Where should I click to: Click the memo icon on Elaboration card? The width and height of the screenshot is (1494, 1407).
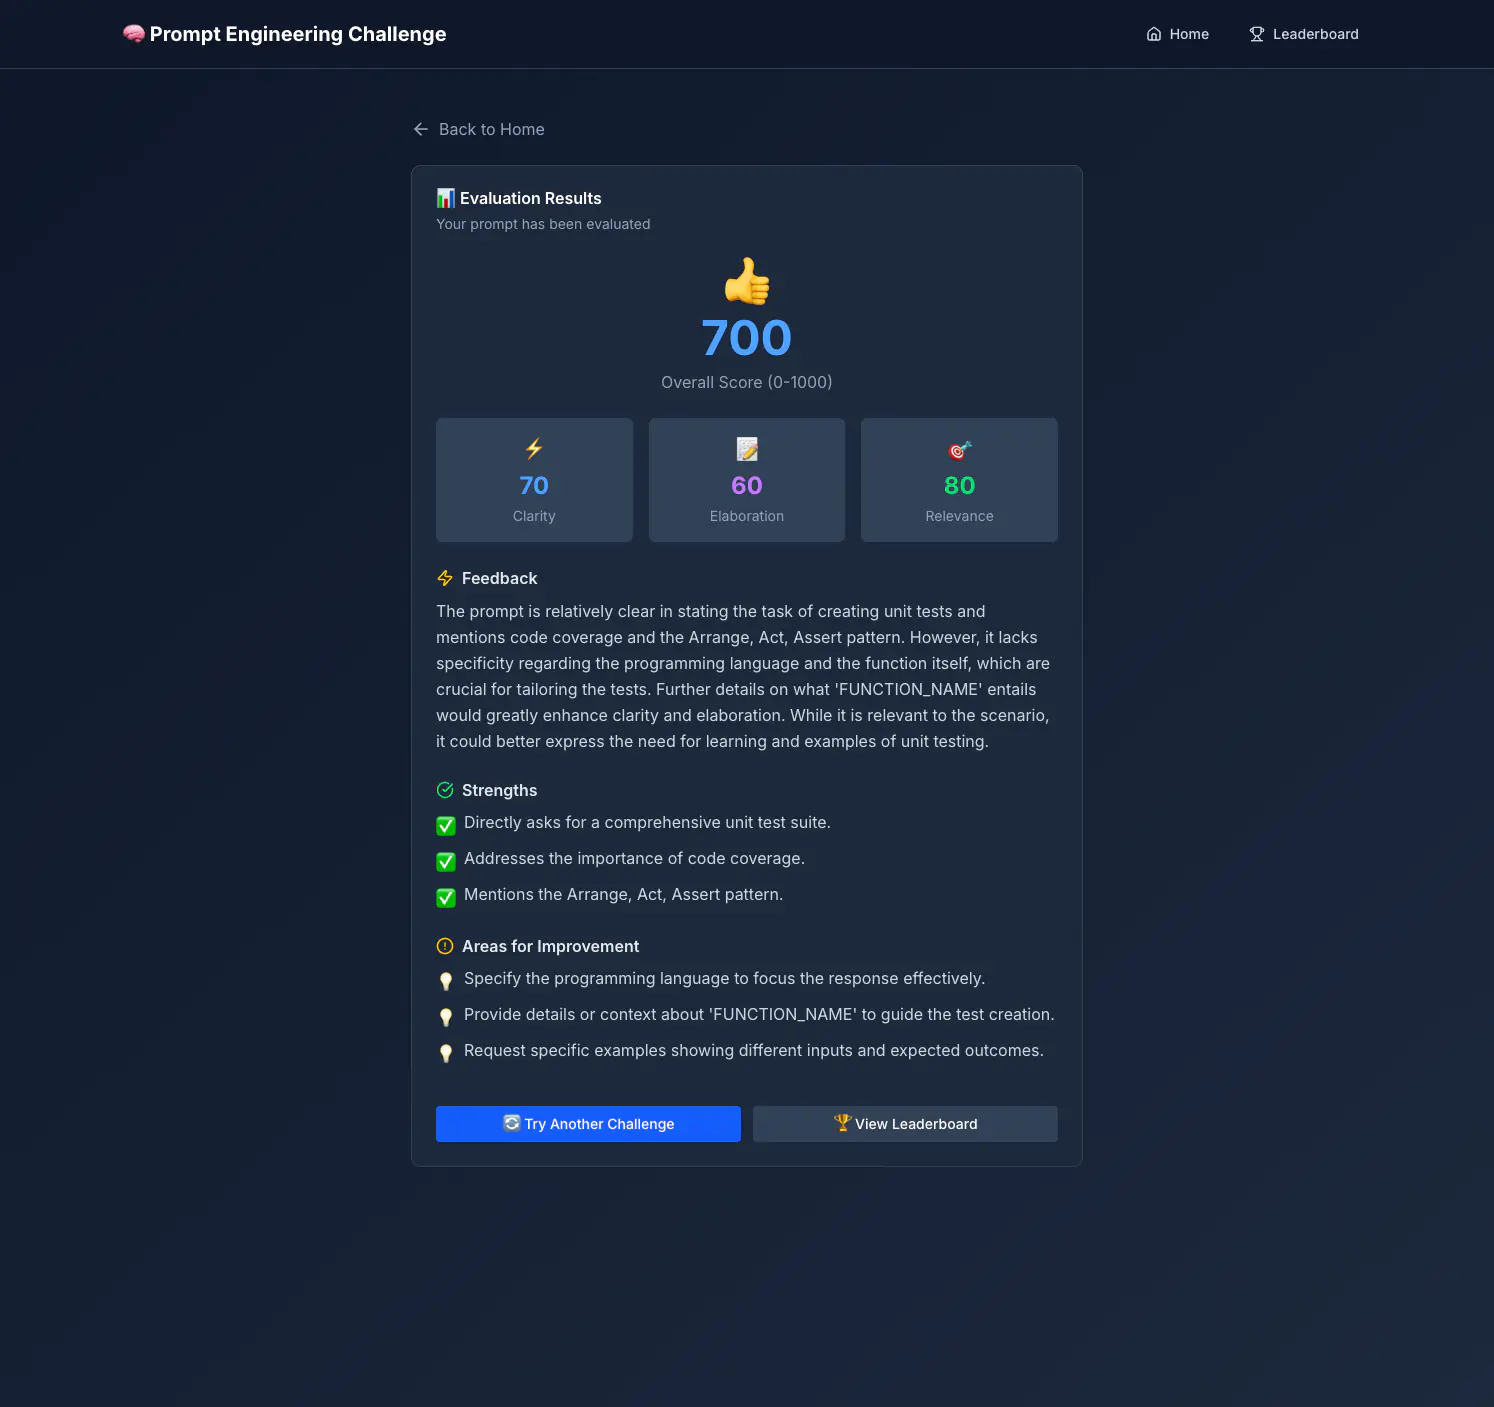coord(746,449)
